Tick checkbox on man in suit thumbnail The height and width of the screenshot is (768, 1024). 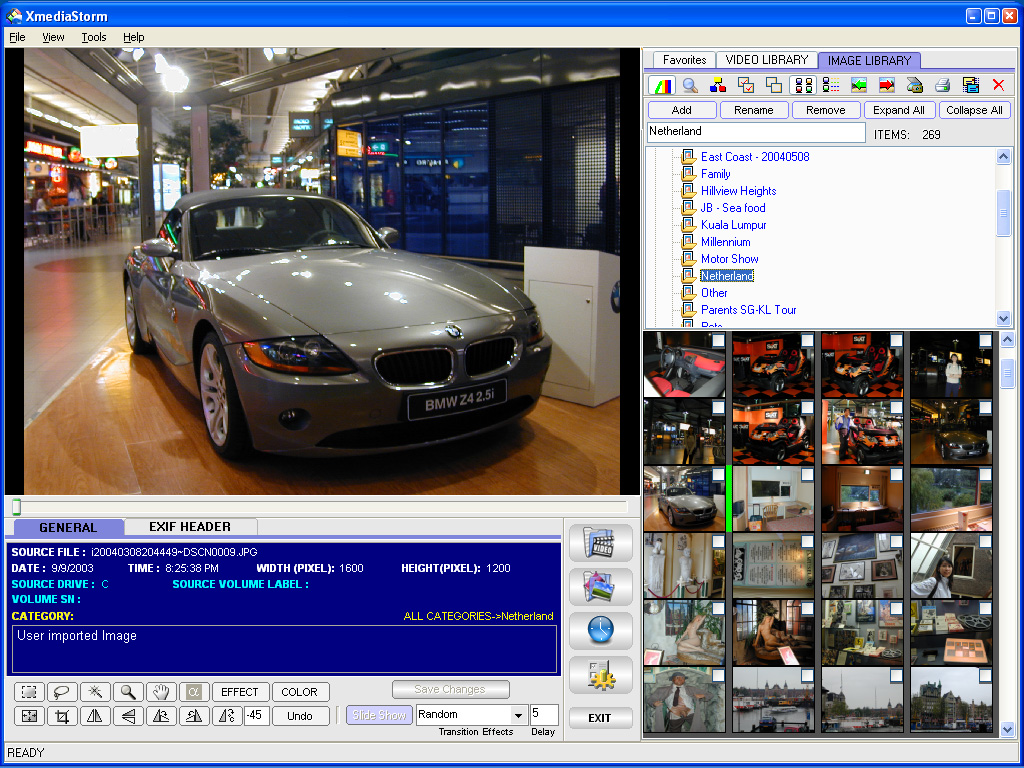pyautogui.click(x=718, y=675)
